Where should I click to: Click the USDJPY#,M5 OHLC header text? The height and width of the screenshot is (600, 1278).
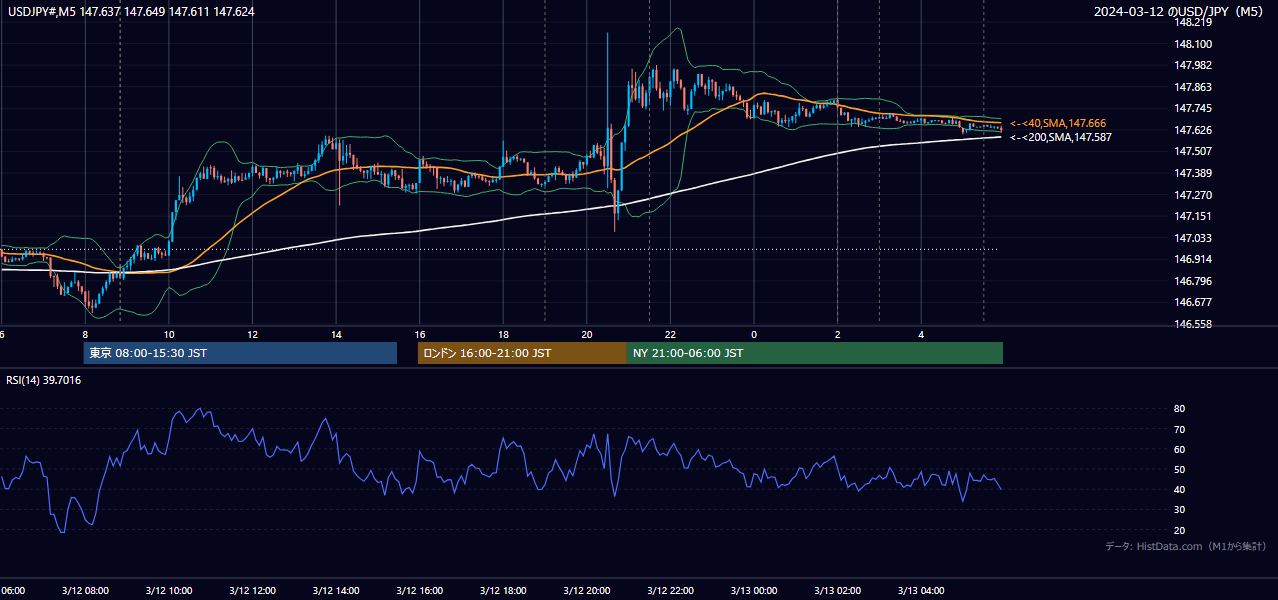[130, 12]
